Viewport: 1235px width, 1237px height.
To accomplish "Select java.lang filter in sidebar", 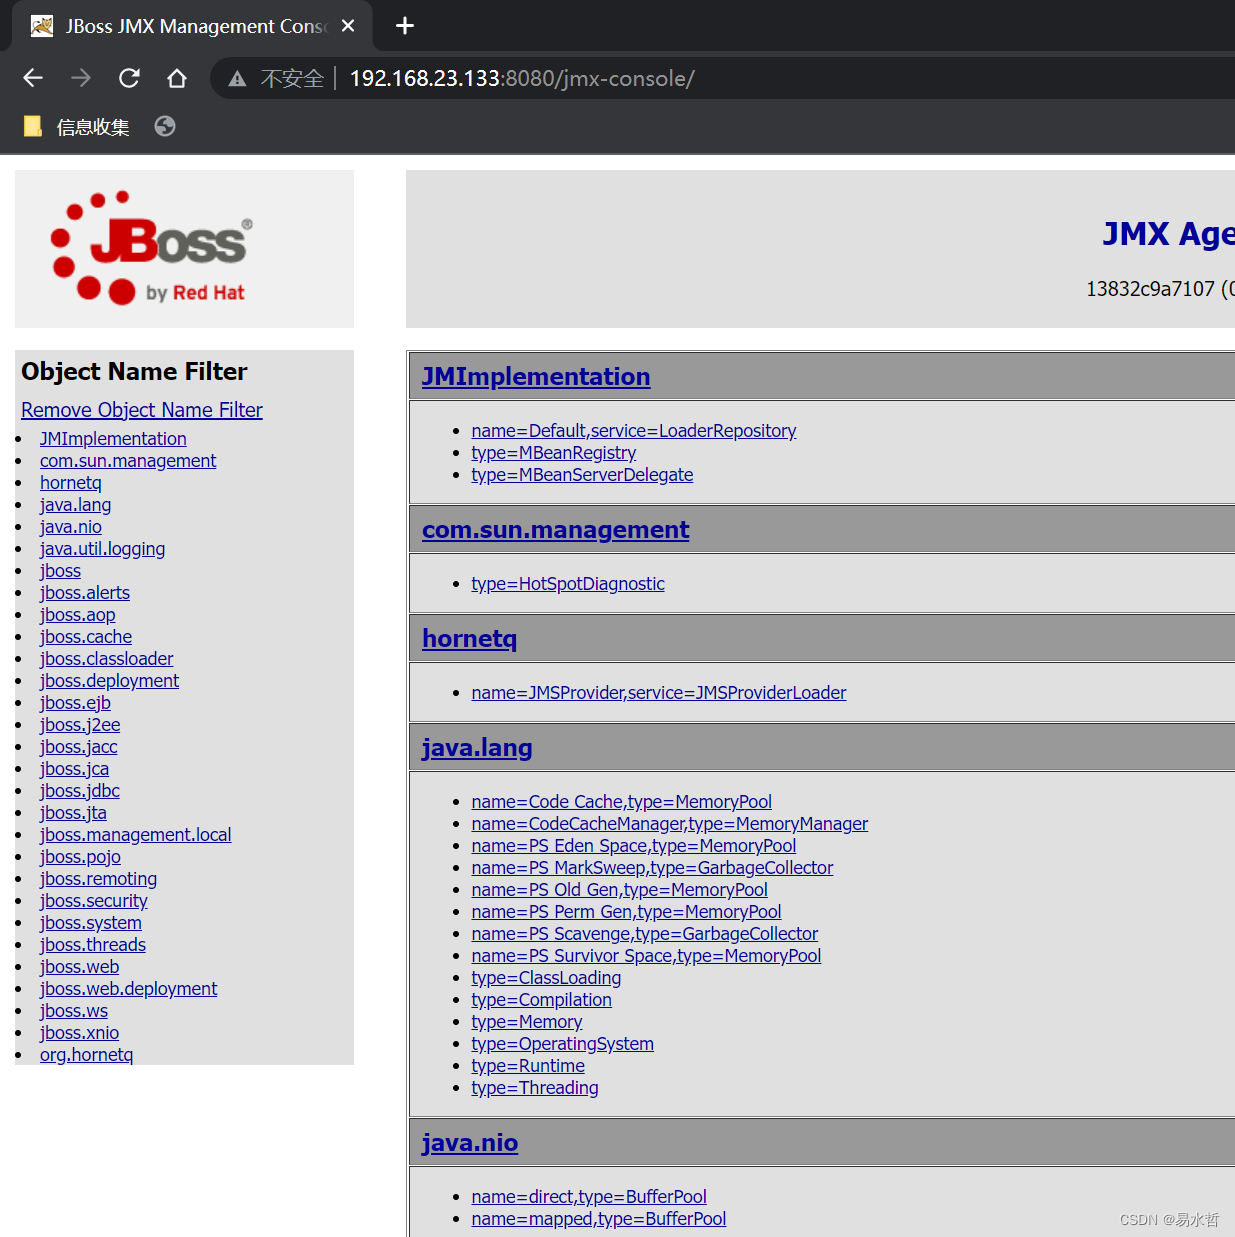I will click(76, 505).
